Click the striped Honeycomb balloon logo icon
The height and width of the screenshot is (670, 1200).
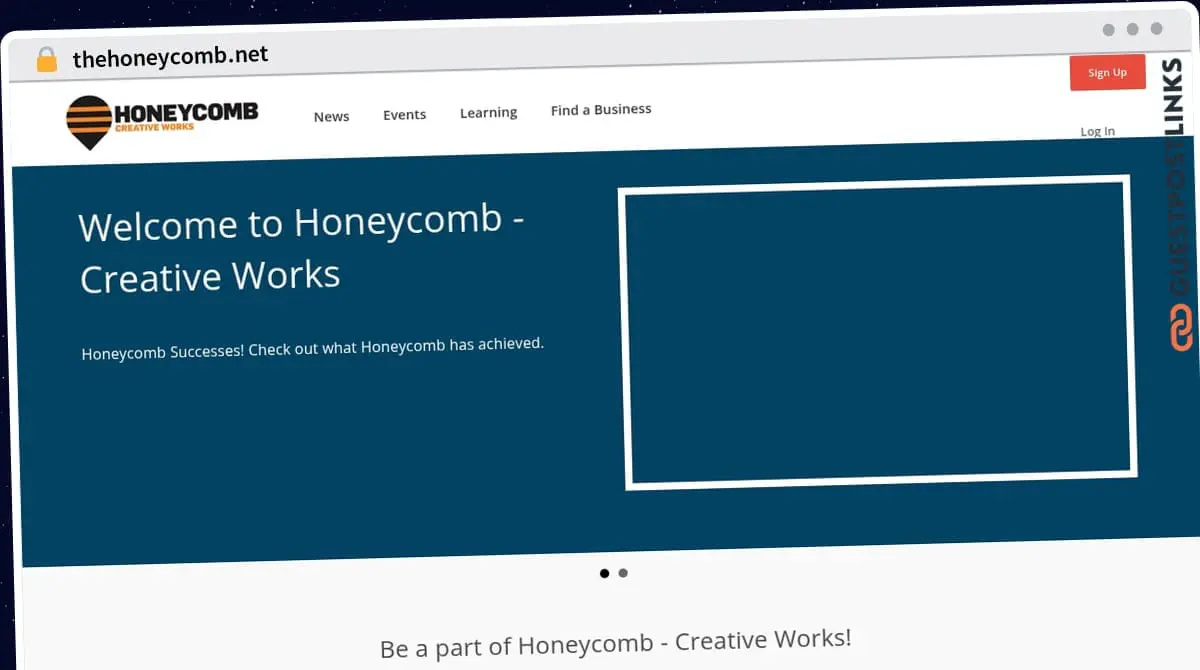point(88,121)
